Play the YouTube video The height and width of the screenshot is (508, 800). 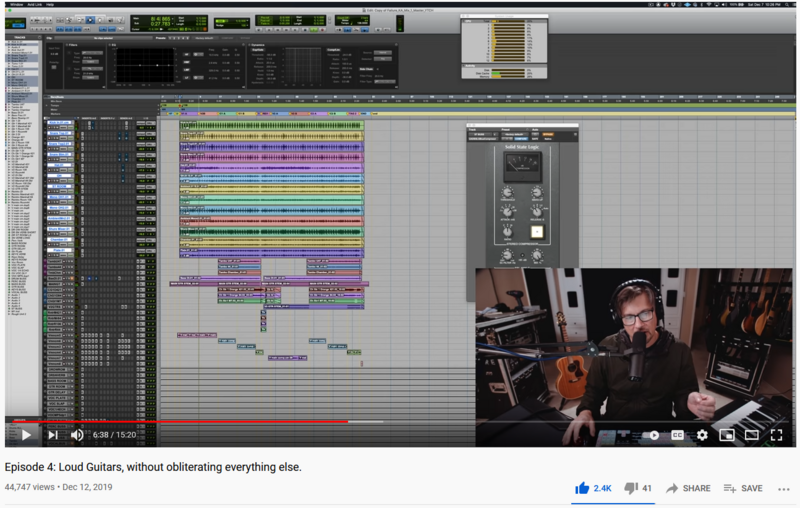[x=27, y=435]
